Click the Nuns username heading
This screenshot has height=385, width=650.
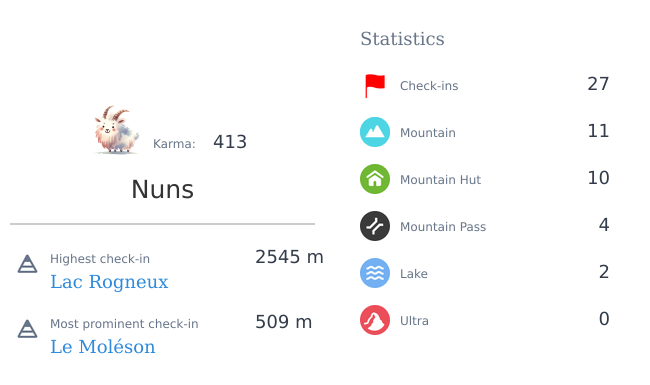[162, 189]
